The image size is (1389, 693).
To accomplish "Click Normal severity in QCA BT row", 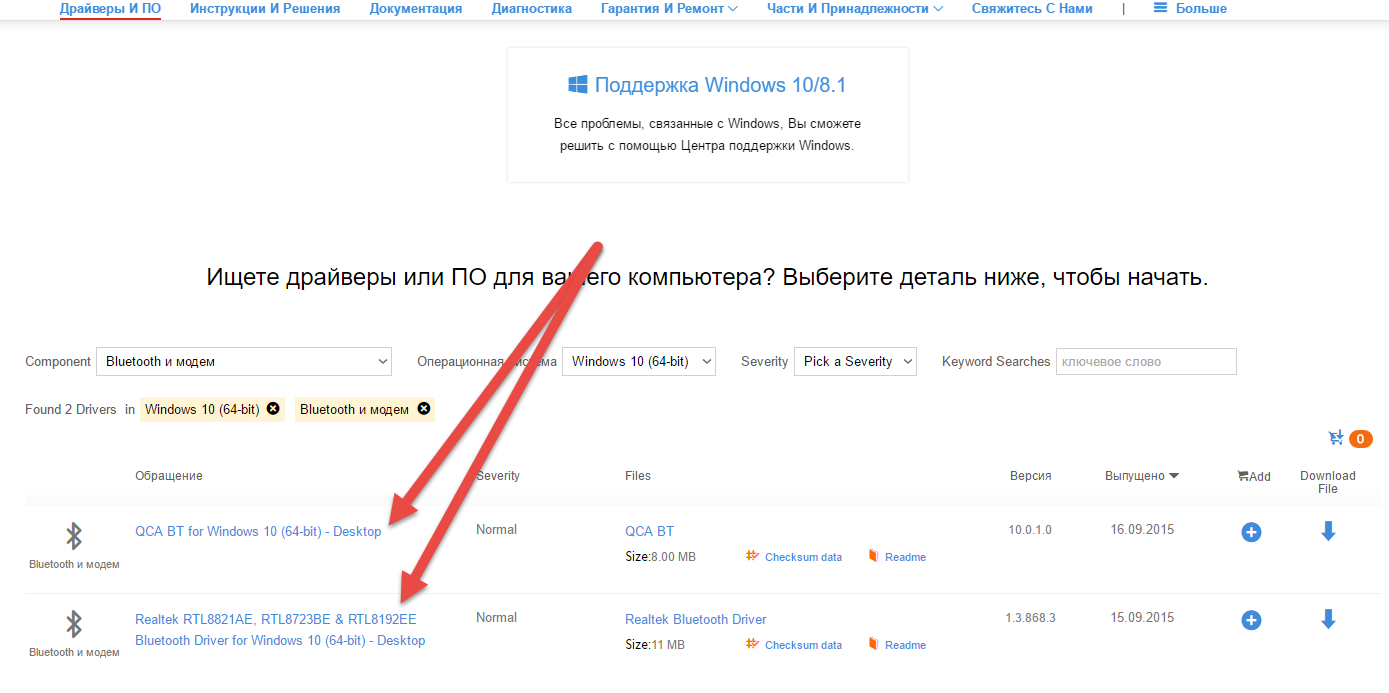I will 496,529.
